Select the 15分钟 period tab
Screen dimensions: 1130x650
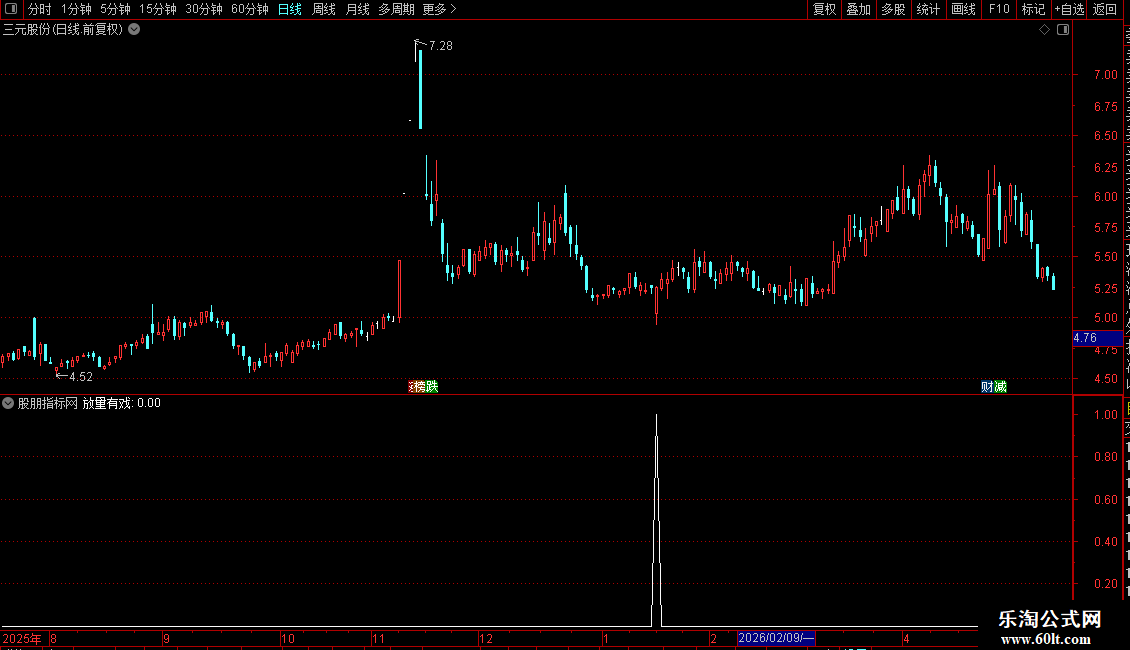(158, 9)
